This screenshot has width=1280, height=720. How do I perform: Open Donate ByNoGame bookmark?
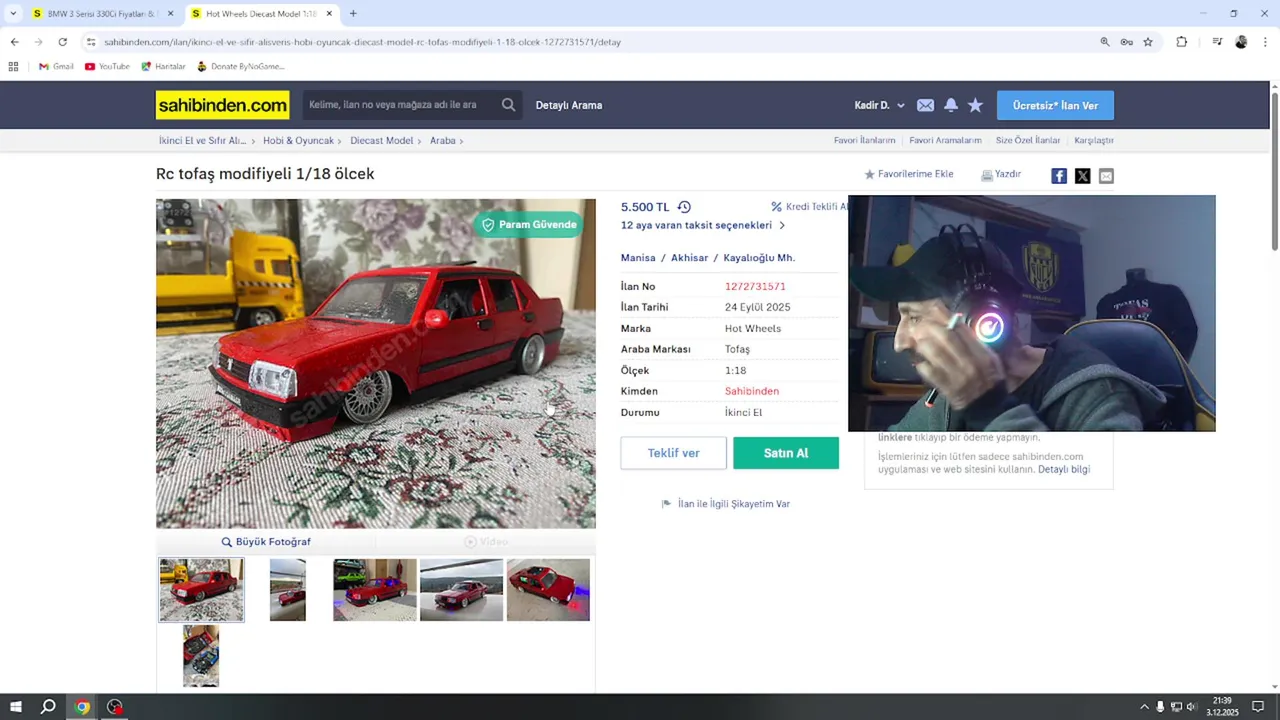click(x=240, y=66)
